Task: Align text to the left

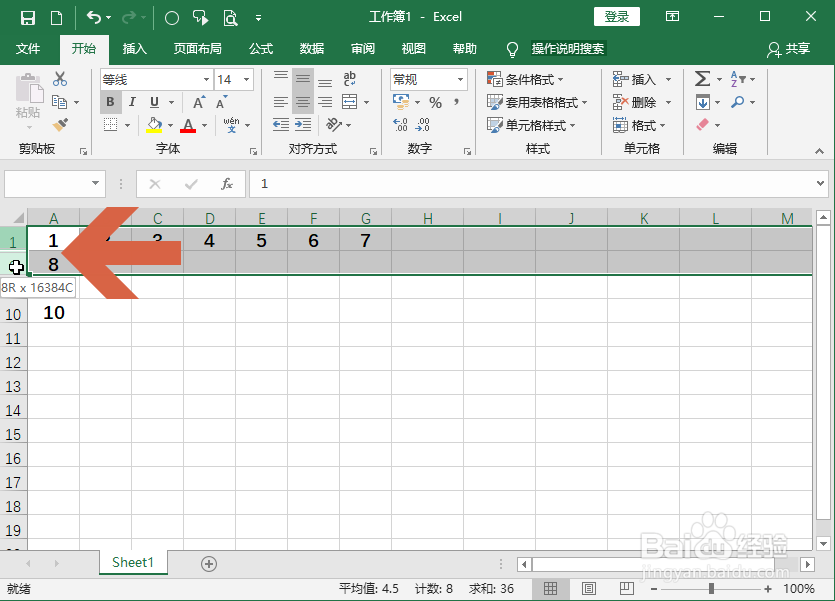Action: [x=281, y=102]
